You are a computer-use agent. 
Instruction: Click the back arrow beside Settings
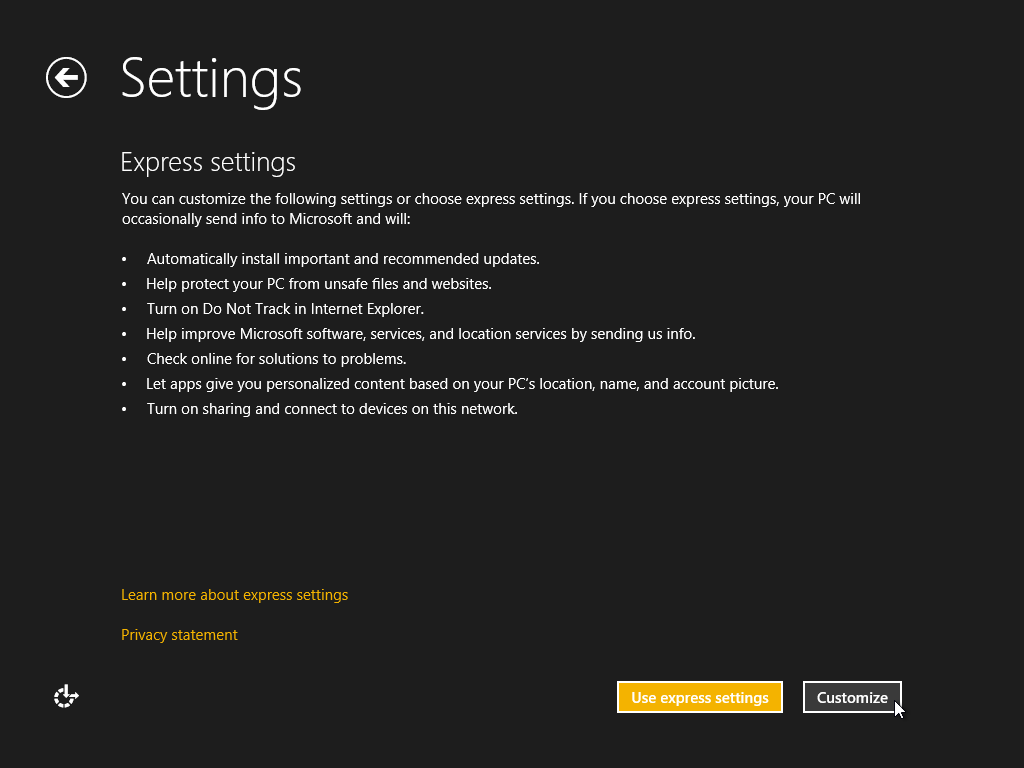coord(66,78)
